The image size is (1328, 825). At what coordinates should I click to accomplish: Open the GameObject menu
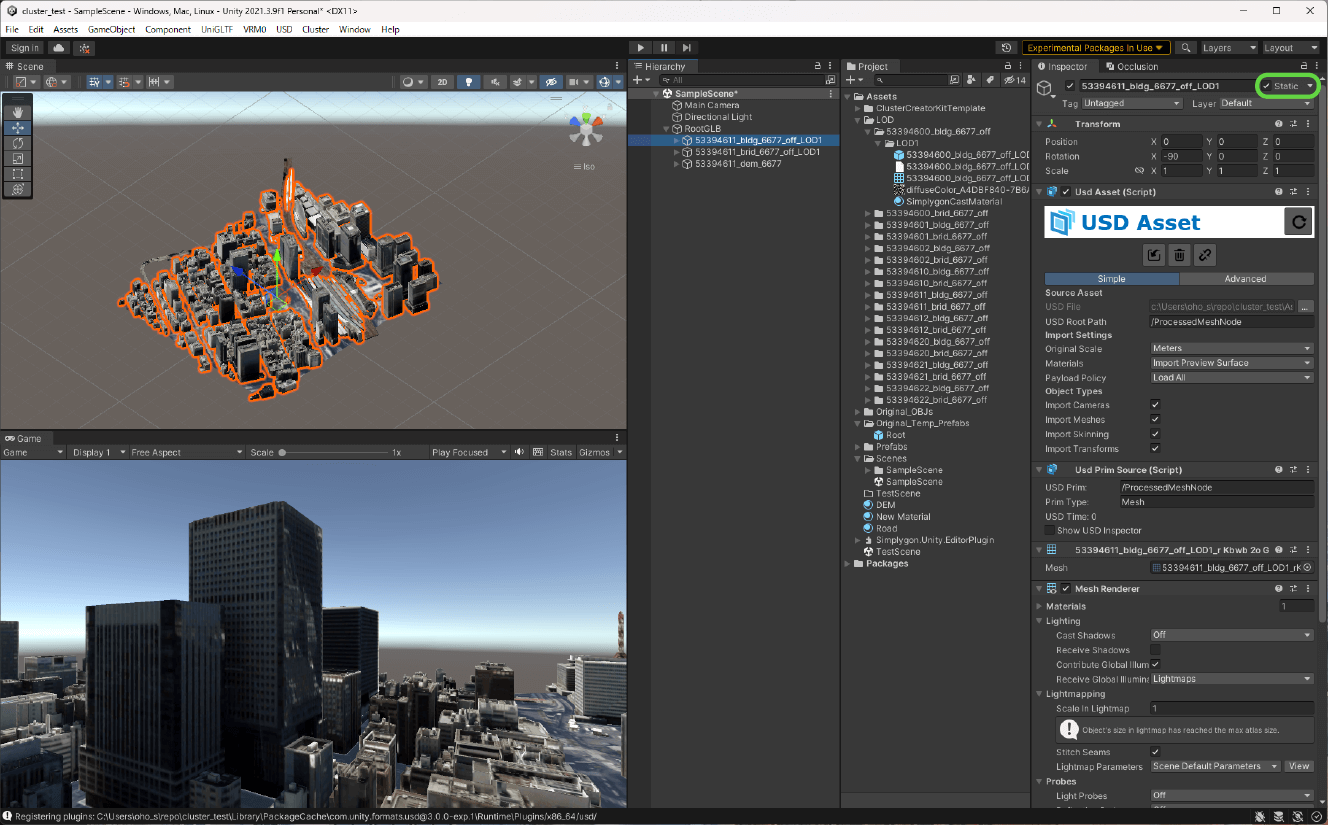pyautogui.click(x=111, y=29)
